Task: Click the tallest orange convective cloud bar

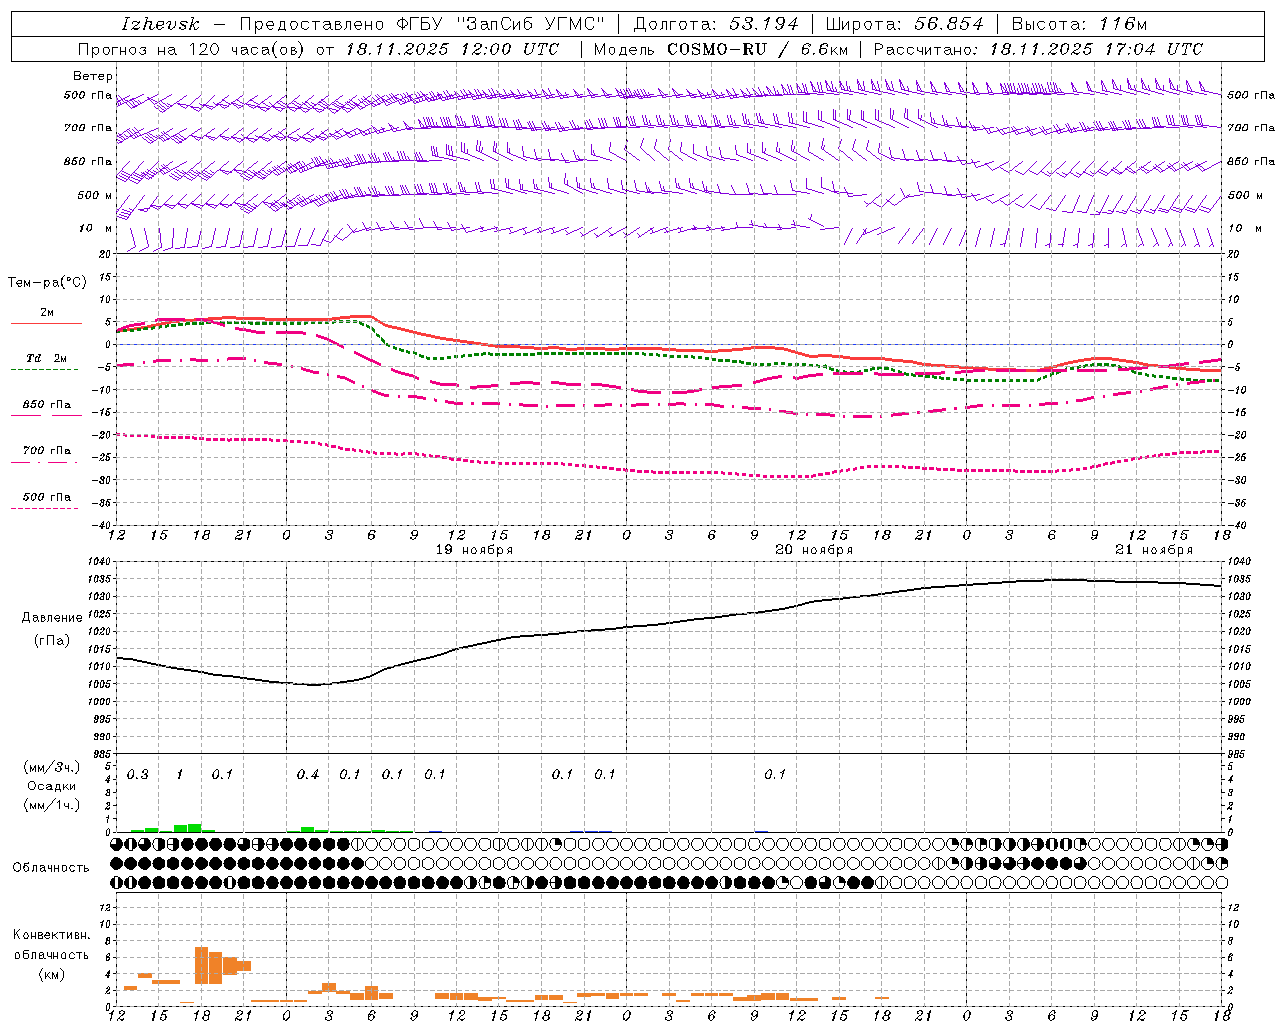Action: pos(201,966)
